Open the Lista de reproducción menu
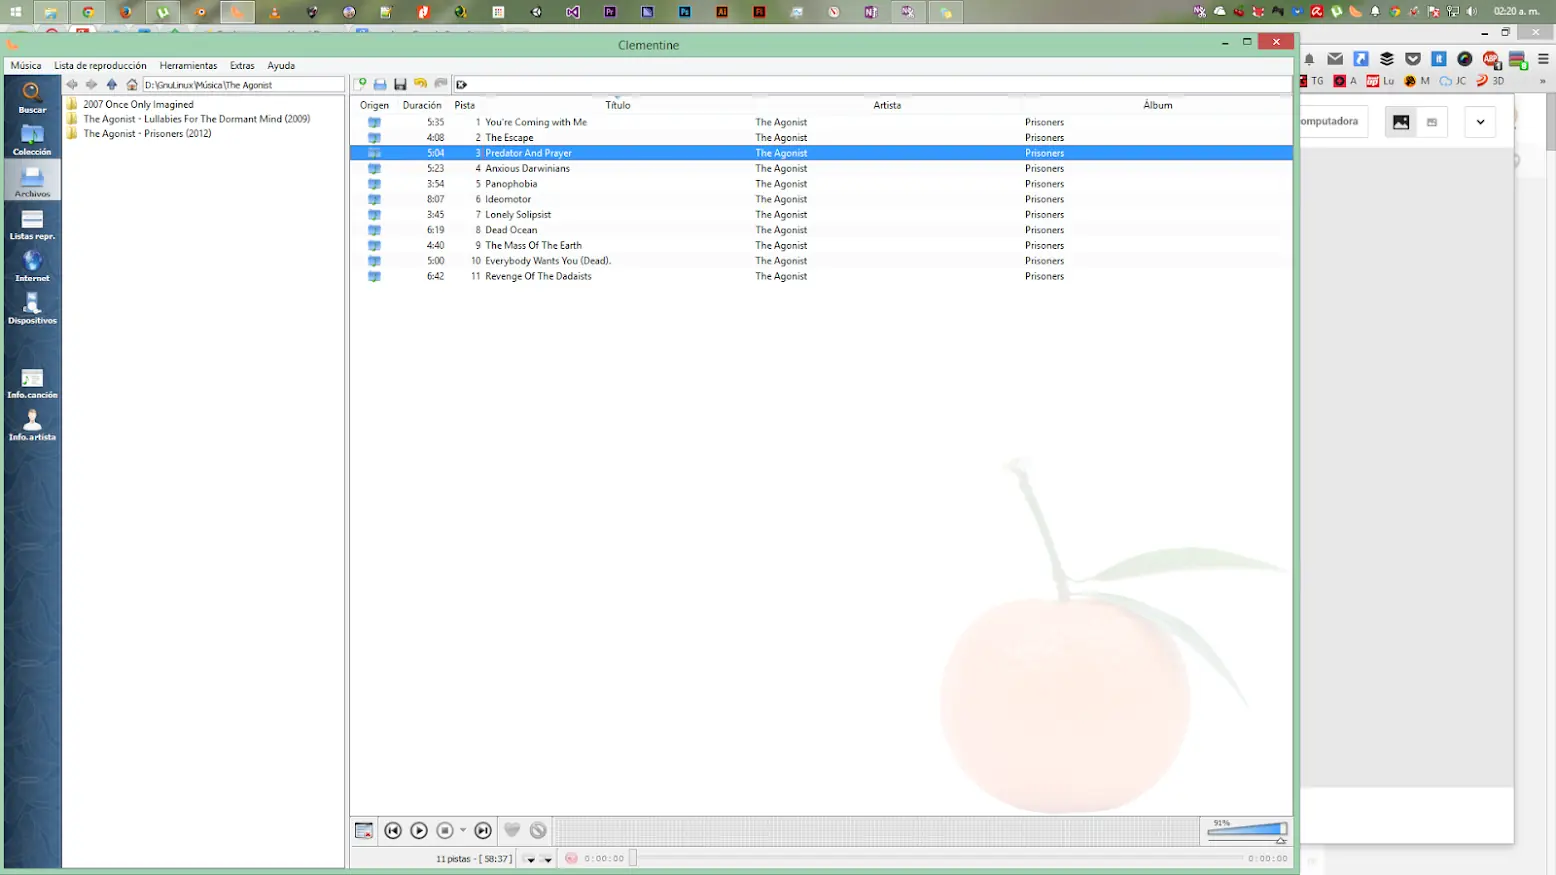1556x875 pixels. [x=100, y=65]
